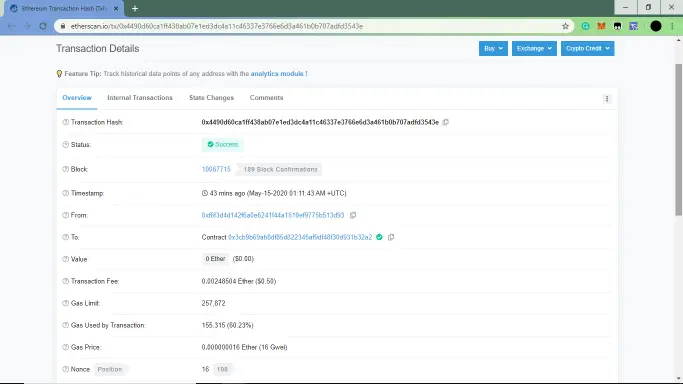Open the From address link
This screenshot has width=683, height=384.
pyautogui.click(x=273, y=215)
